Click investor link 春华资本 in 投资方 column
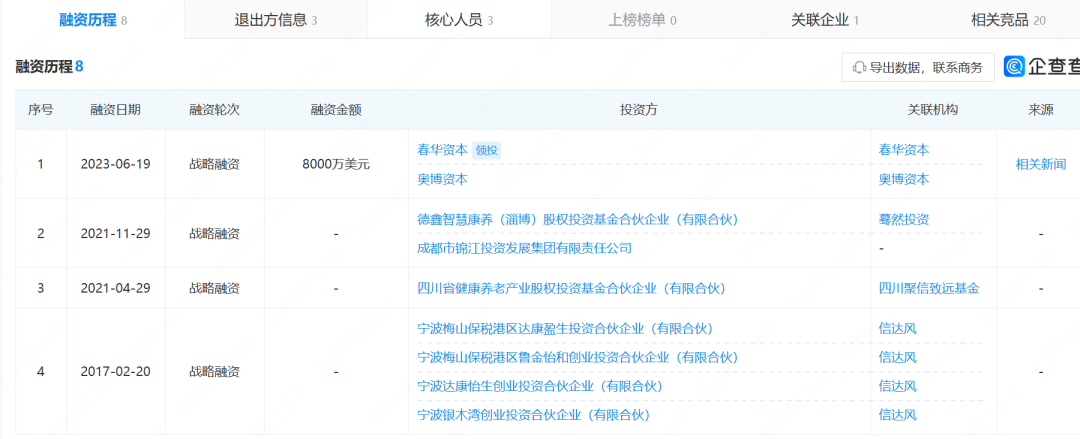The width and height of the screenshot is (1080, 439). click(x=442, y=149)
